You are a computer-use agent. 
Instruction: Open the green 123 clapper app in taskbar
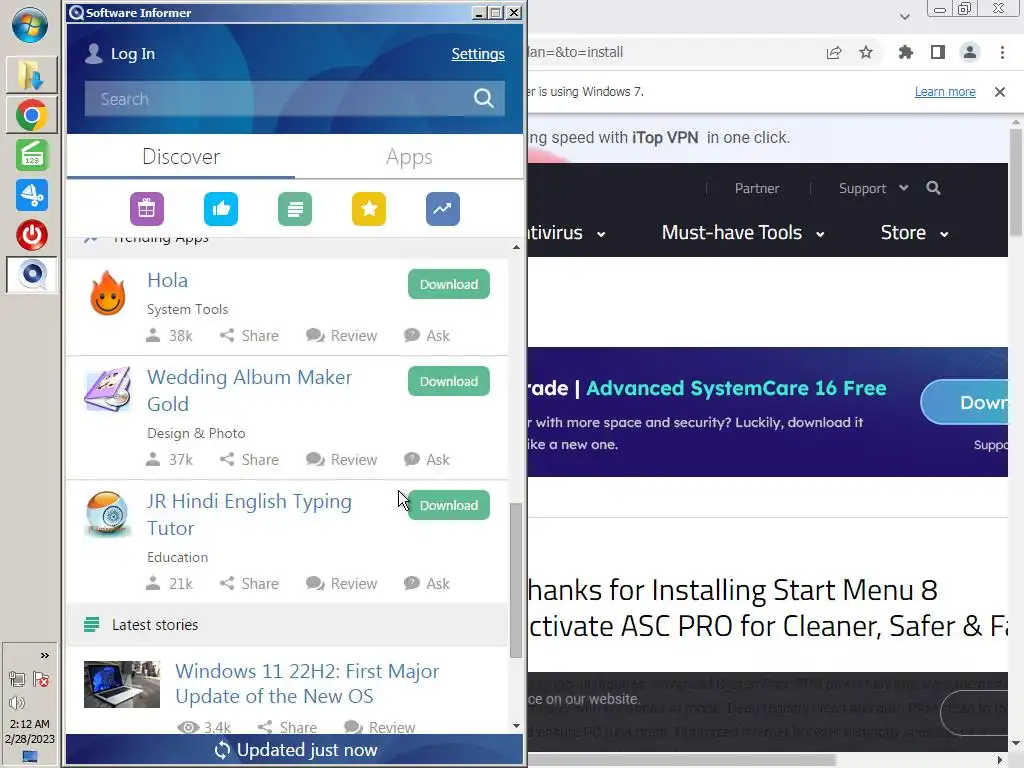(31, 155)
